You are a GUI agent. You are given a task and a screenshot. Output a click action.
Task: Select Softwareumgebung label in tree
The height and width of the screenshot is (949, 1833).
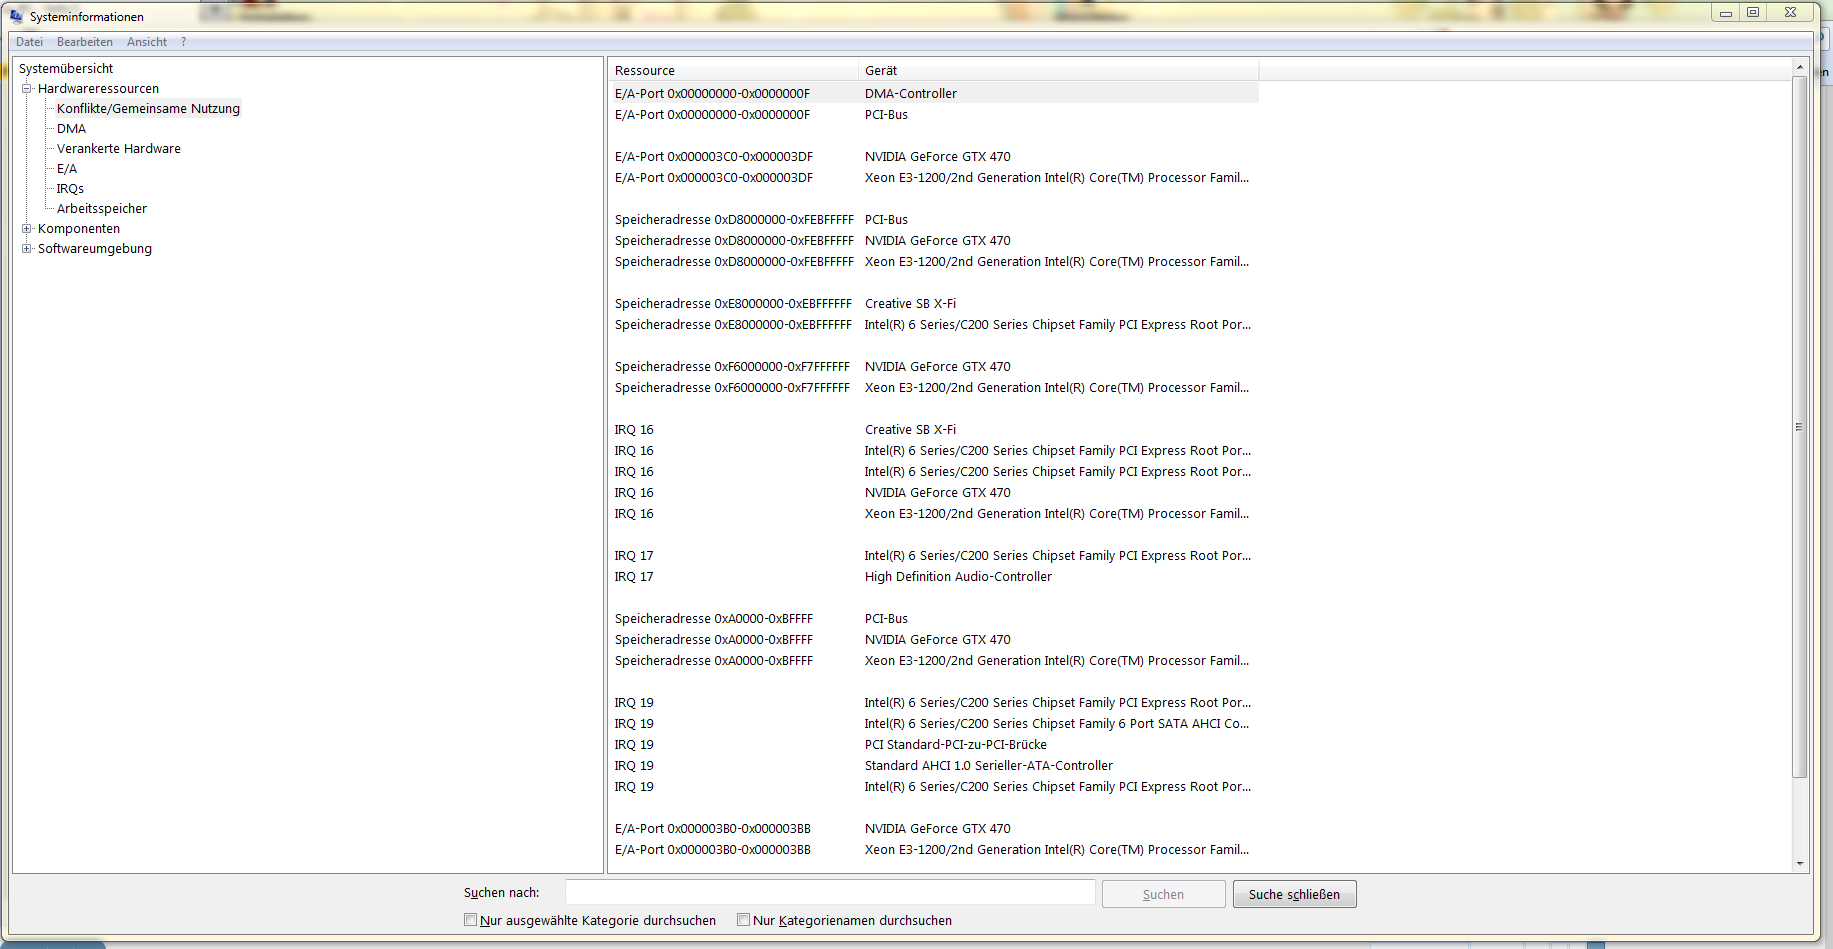click(95, 248)
